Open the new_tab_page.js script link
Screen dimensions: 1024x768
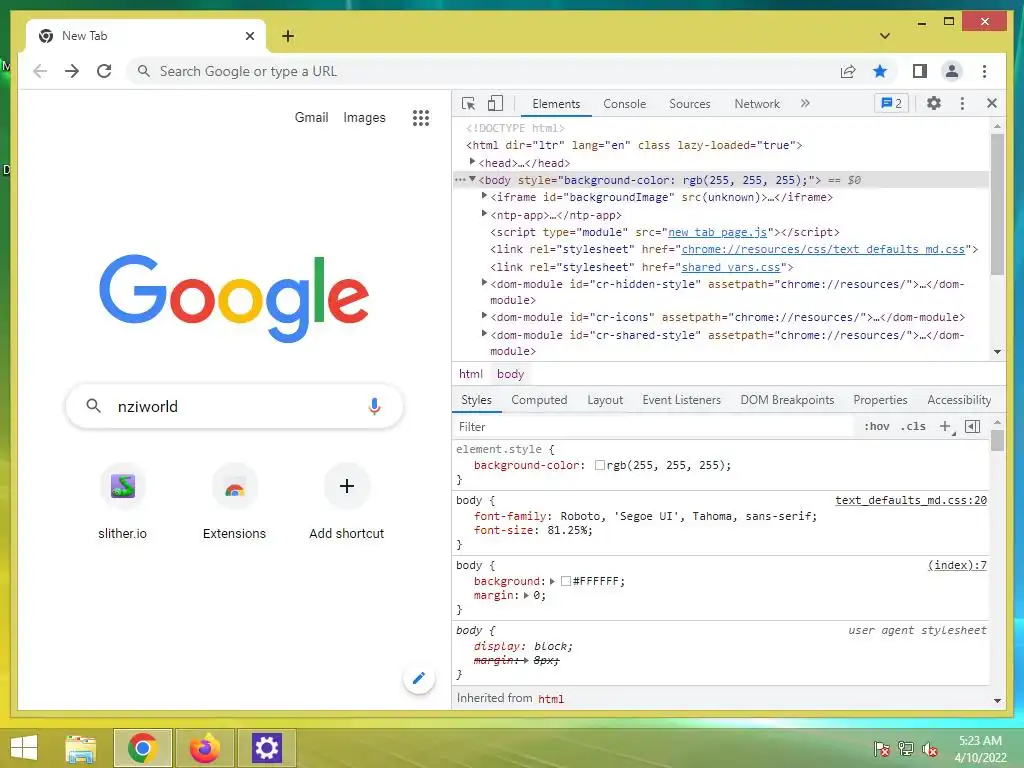(718, 232)
